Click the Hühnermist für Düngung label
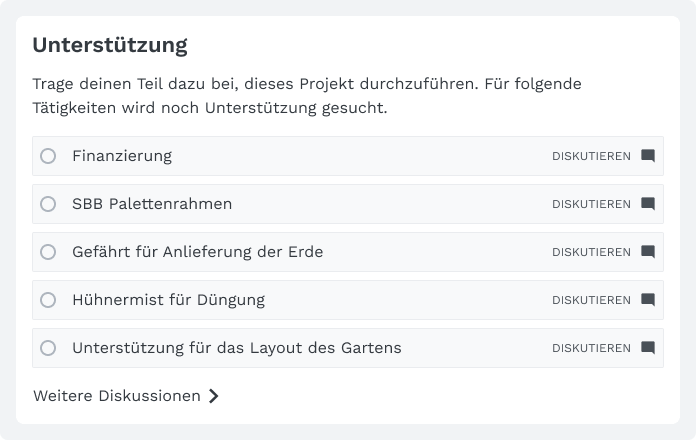 pyautogui.click(x=168, y=300)
